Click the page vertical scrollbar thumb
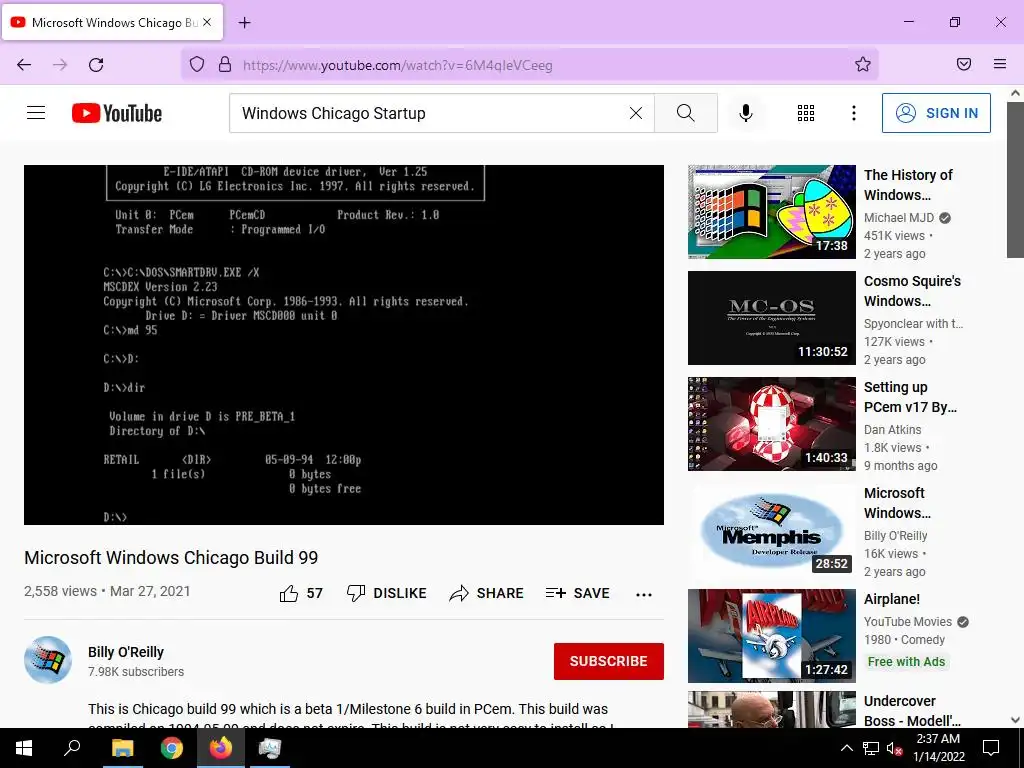The width and height of the screenshot is (1024, 768). (x=1015, y=180)
